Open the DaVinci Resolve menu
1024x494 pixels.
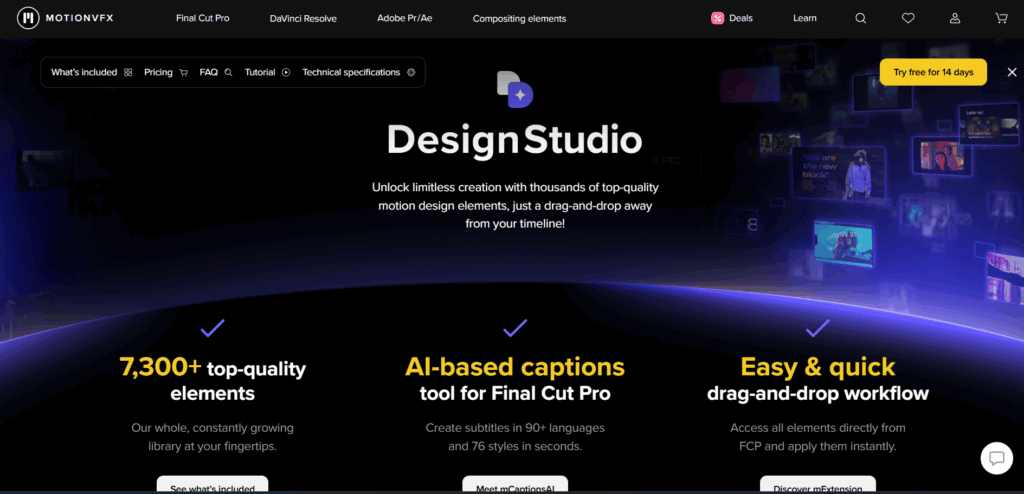pos(303,18)
